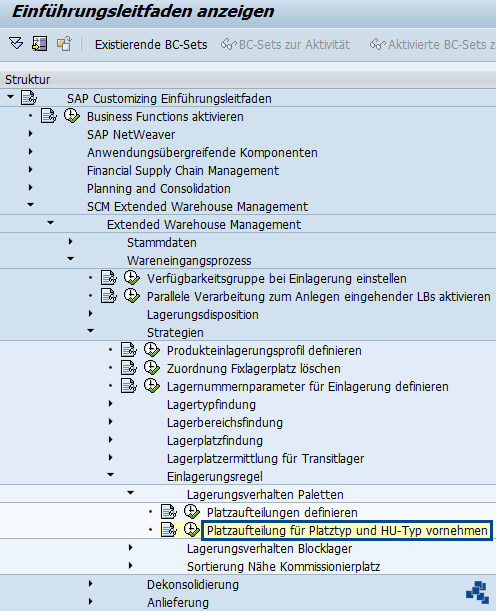Screen dimensions: 496x611
Task: Open Existierende BC-Sets
Action: tap(151, 44)
